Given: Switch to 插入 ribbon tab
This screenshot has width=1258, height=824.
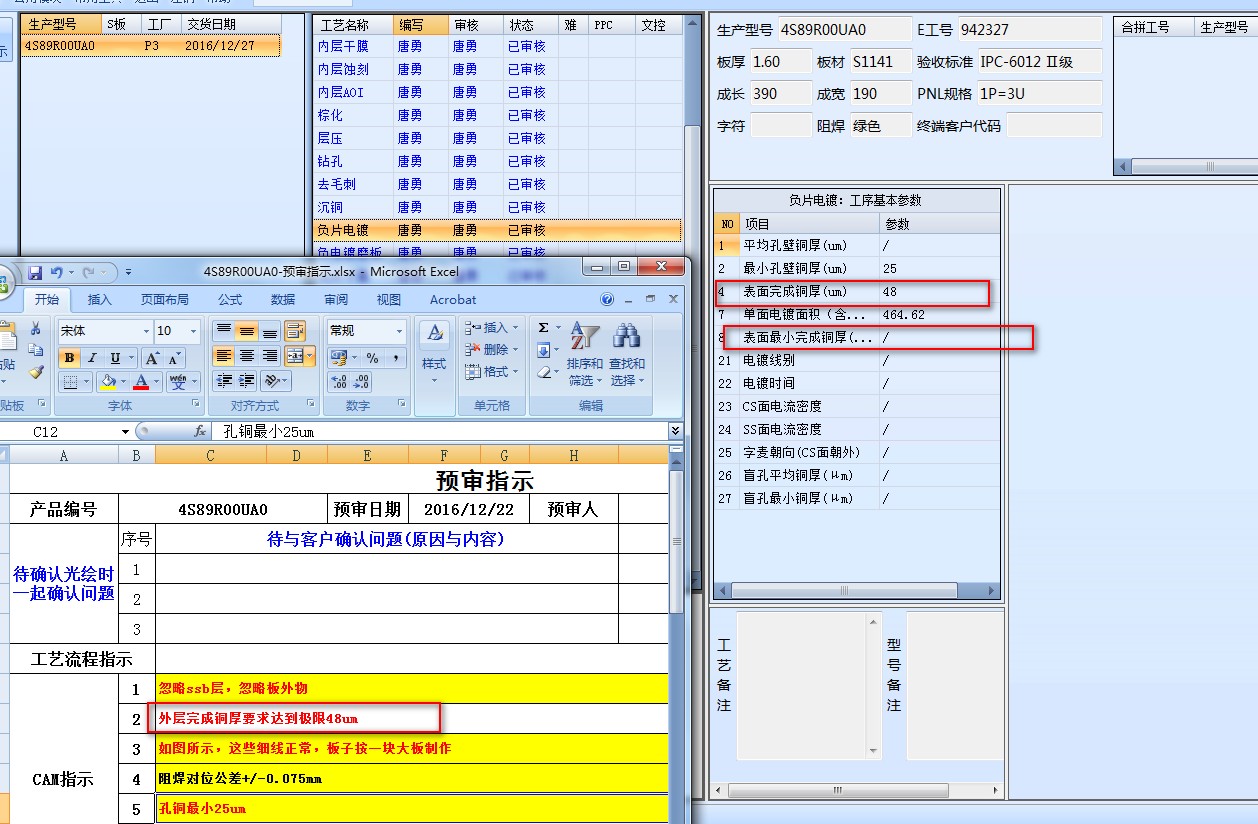Looking at the screenshot, I should point(100,299).
